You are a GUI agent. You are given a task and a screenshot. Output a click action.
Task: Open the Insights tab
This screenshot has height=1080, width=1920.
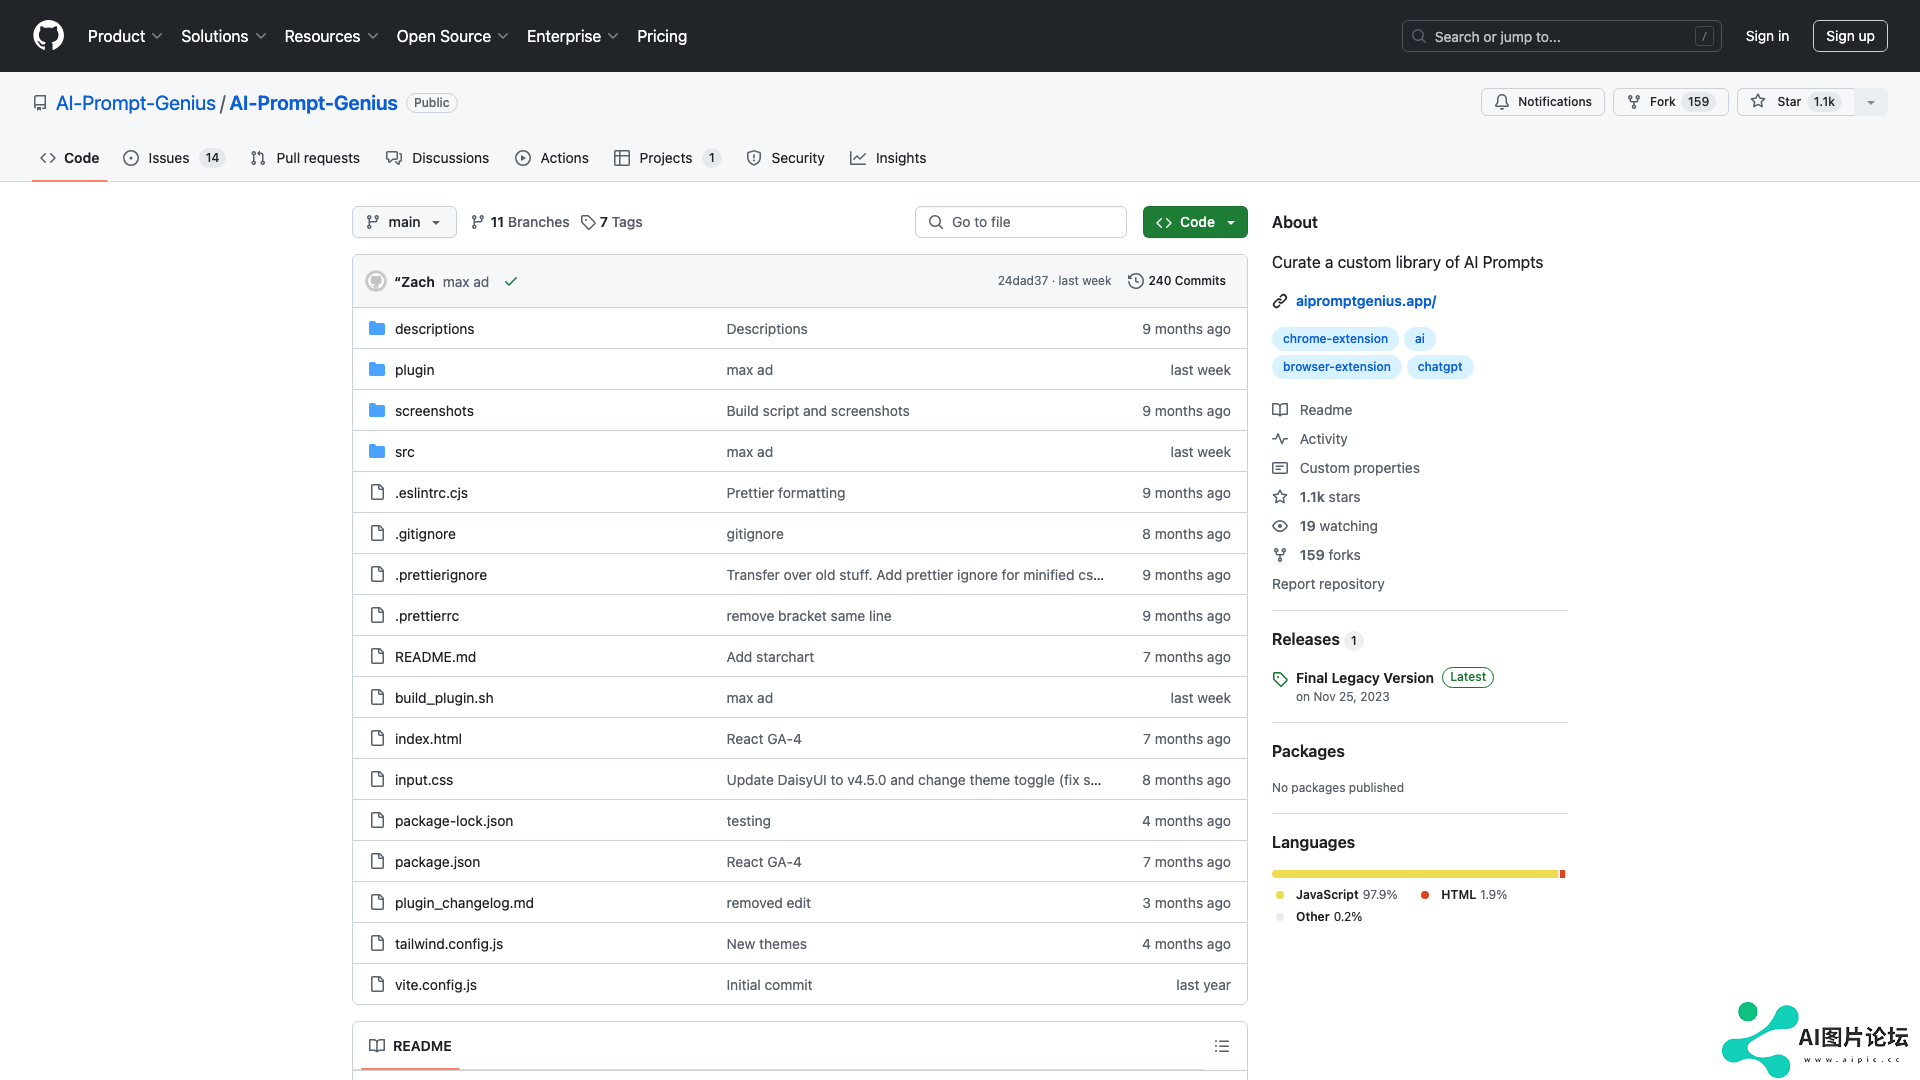pyautogui.click(x=888, y=158)
